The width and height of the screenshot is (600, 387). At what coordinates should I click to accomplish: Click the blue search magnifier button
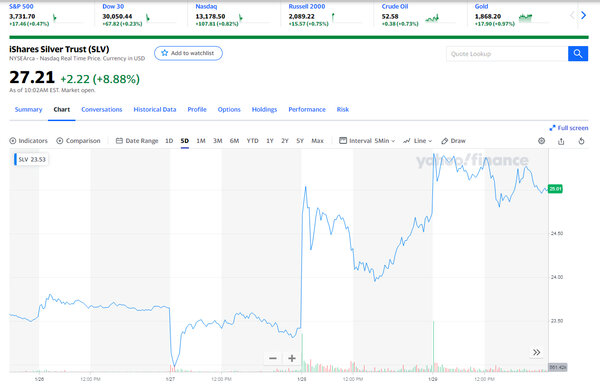578,54
